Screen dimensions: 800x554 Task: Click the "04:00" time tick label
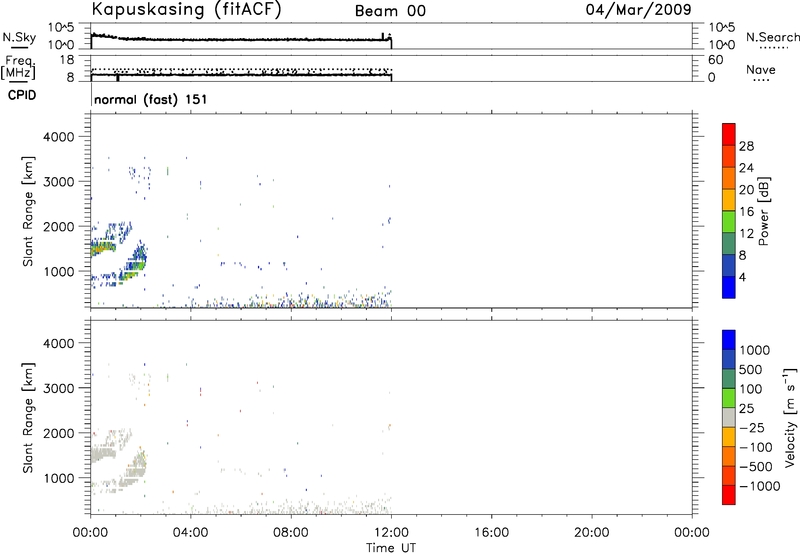(x=190, y=533)
